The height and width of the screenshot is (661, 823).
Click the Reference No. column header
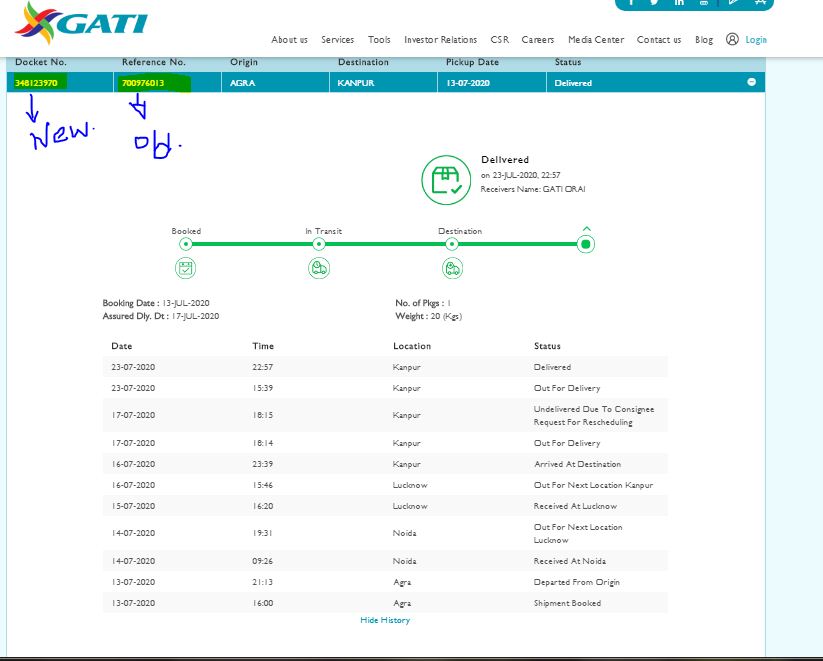click(x=154, y=62)
